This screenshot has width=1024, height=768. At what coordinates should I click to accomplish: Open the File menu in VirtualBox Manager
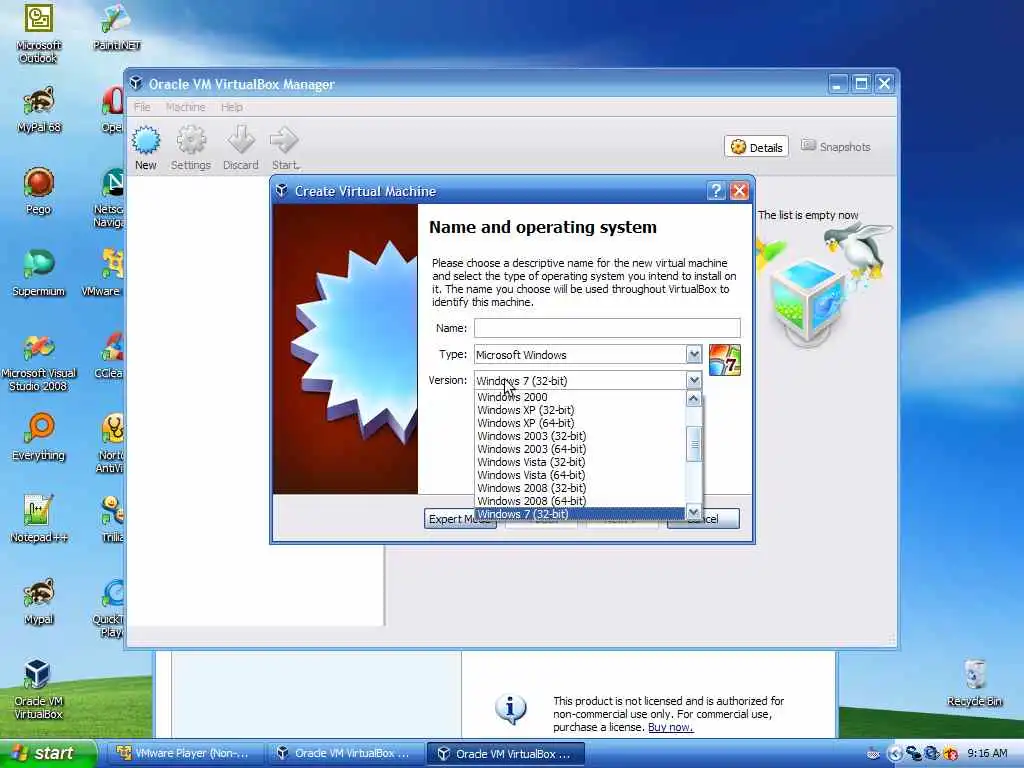[142, 107]
